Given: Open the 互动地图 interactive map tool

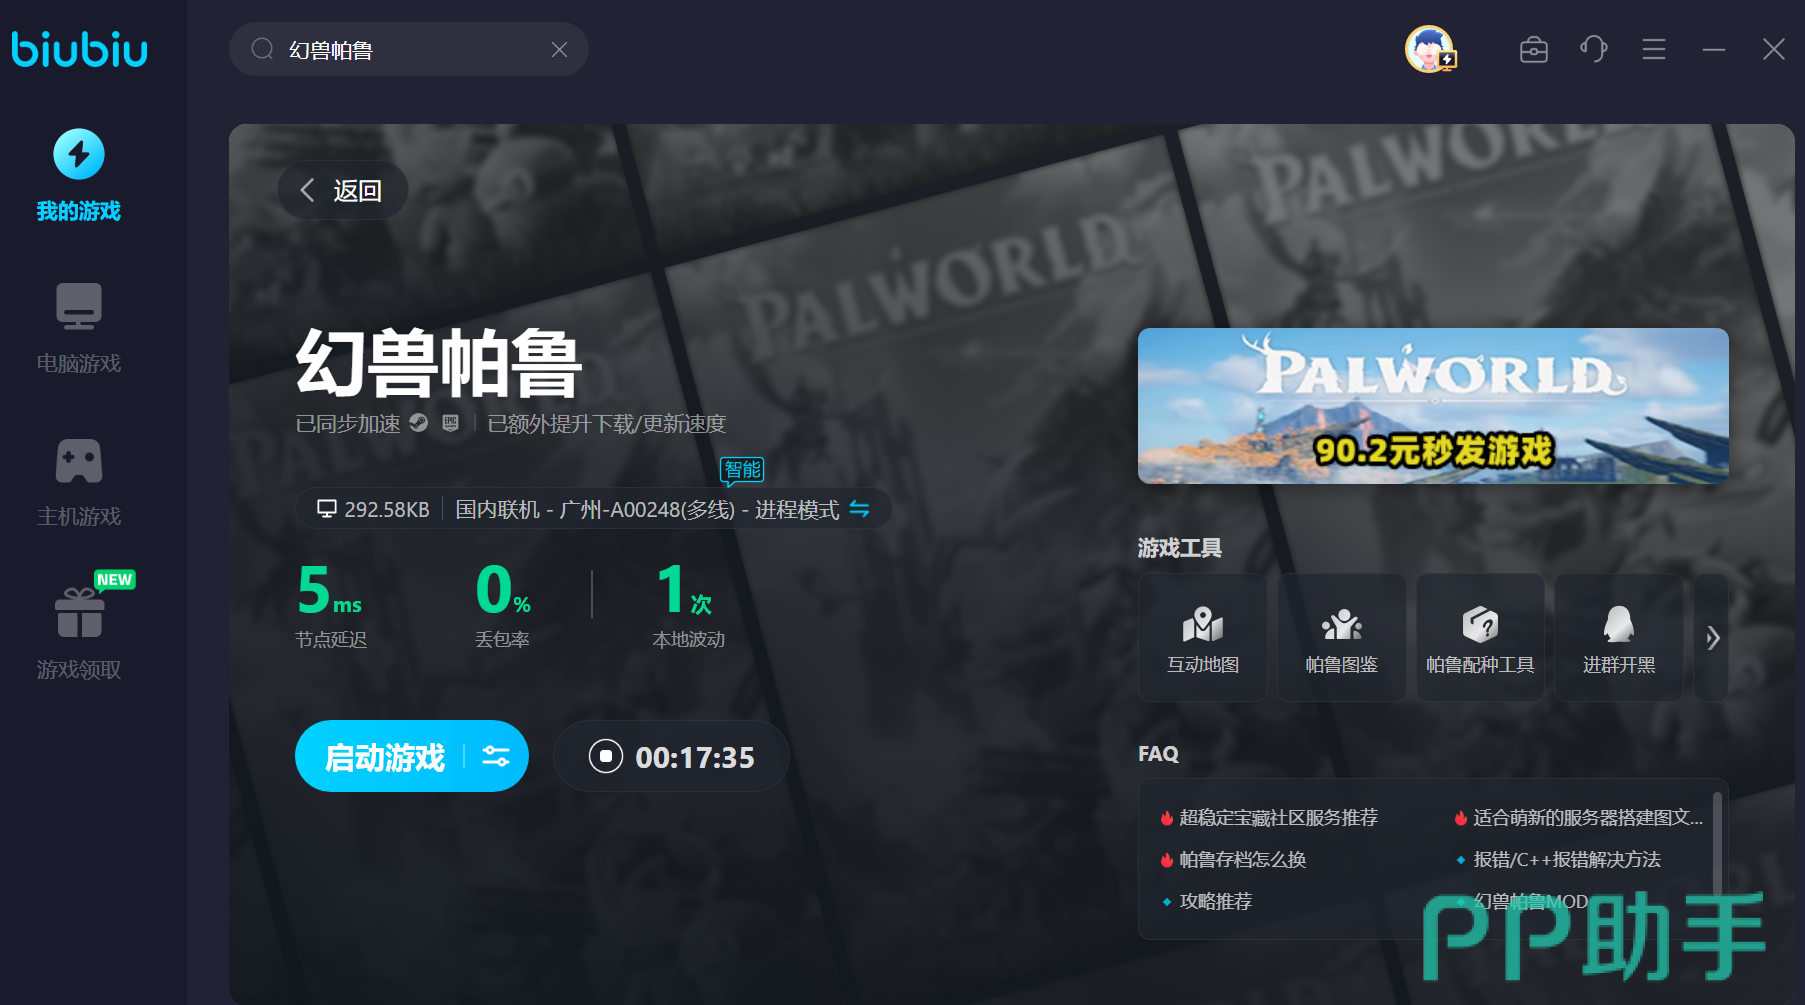Looking at the screenshot, I should pos(1202,638).
